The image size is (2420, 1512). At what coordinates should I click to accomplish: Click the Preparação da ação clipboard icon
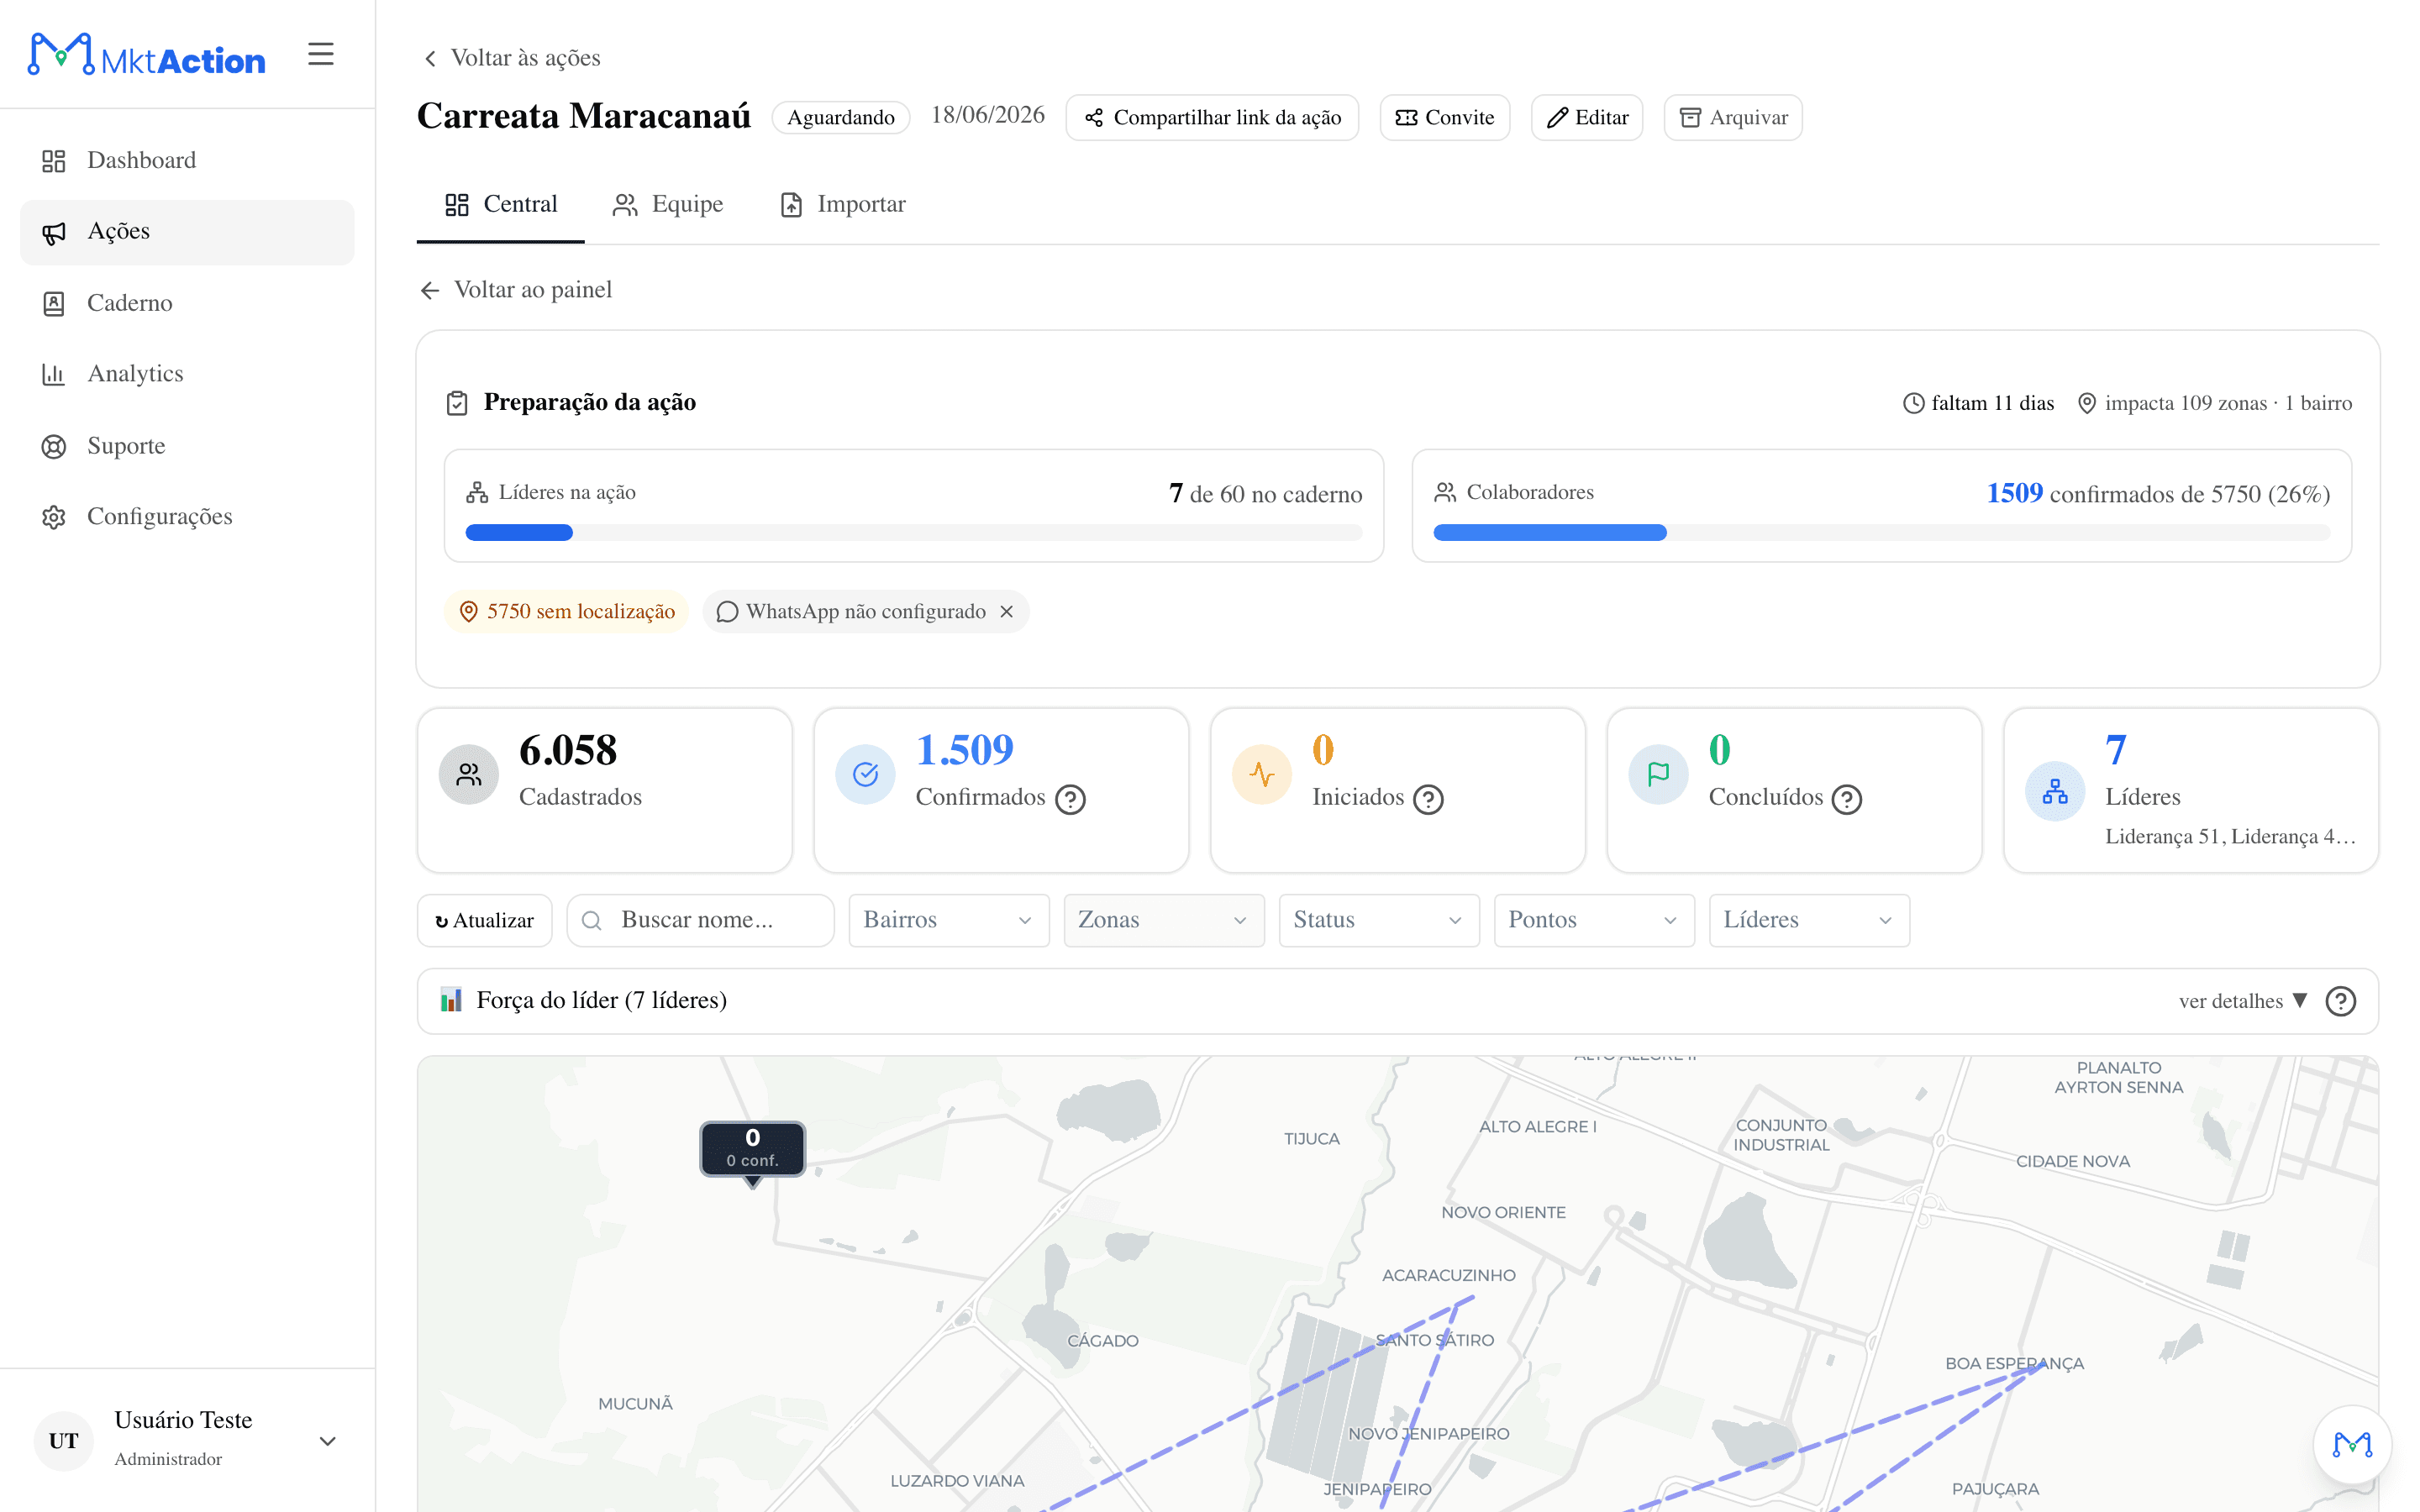(x=457, y=403)
